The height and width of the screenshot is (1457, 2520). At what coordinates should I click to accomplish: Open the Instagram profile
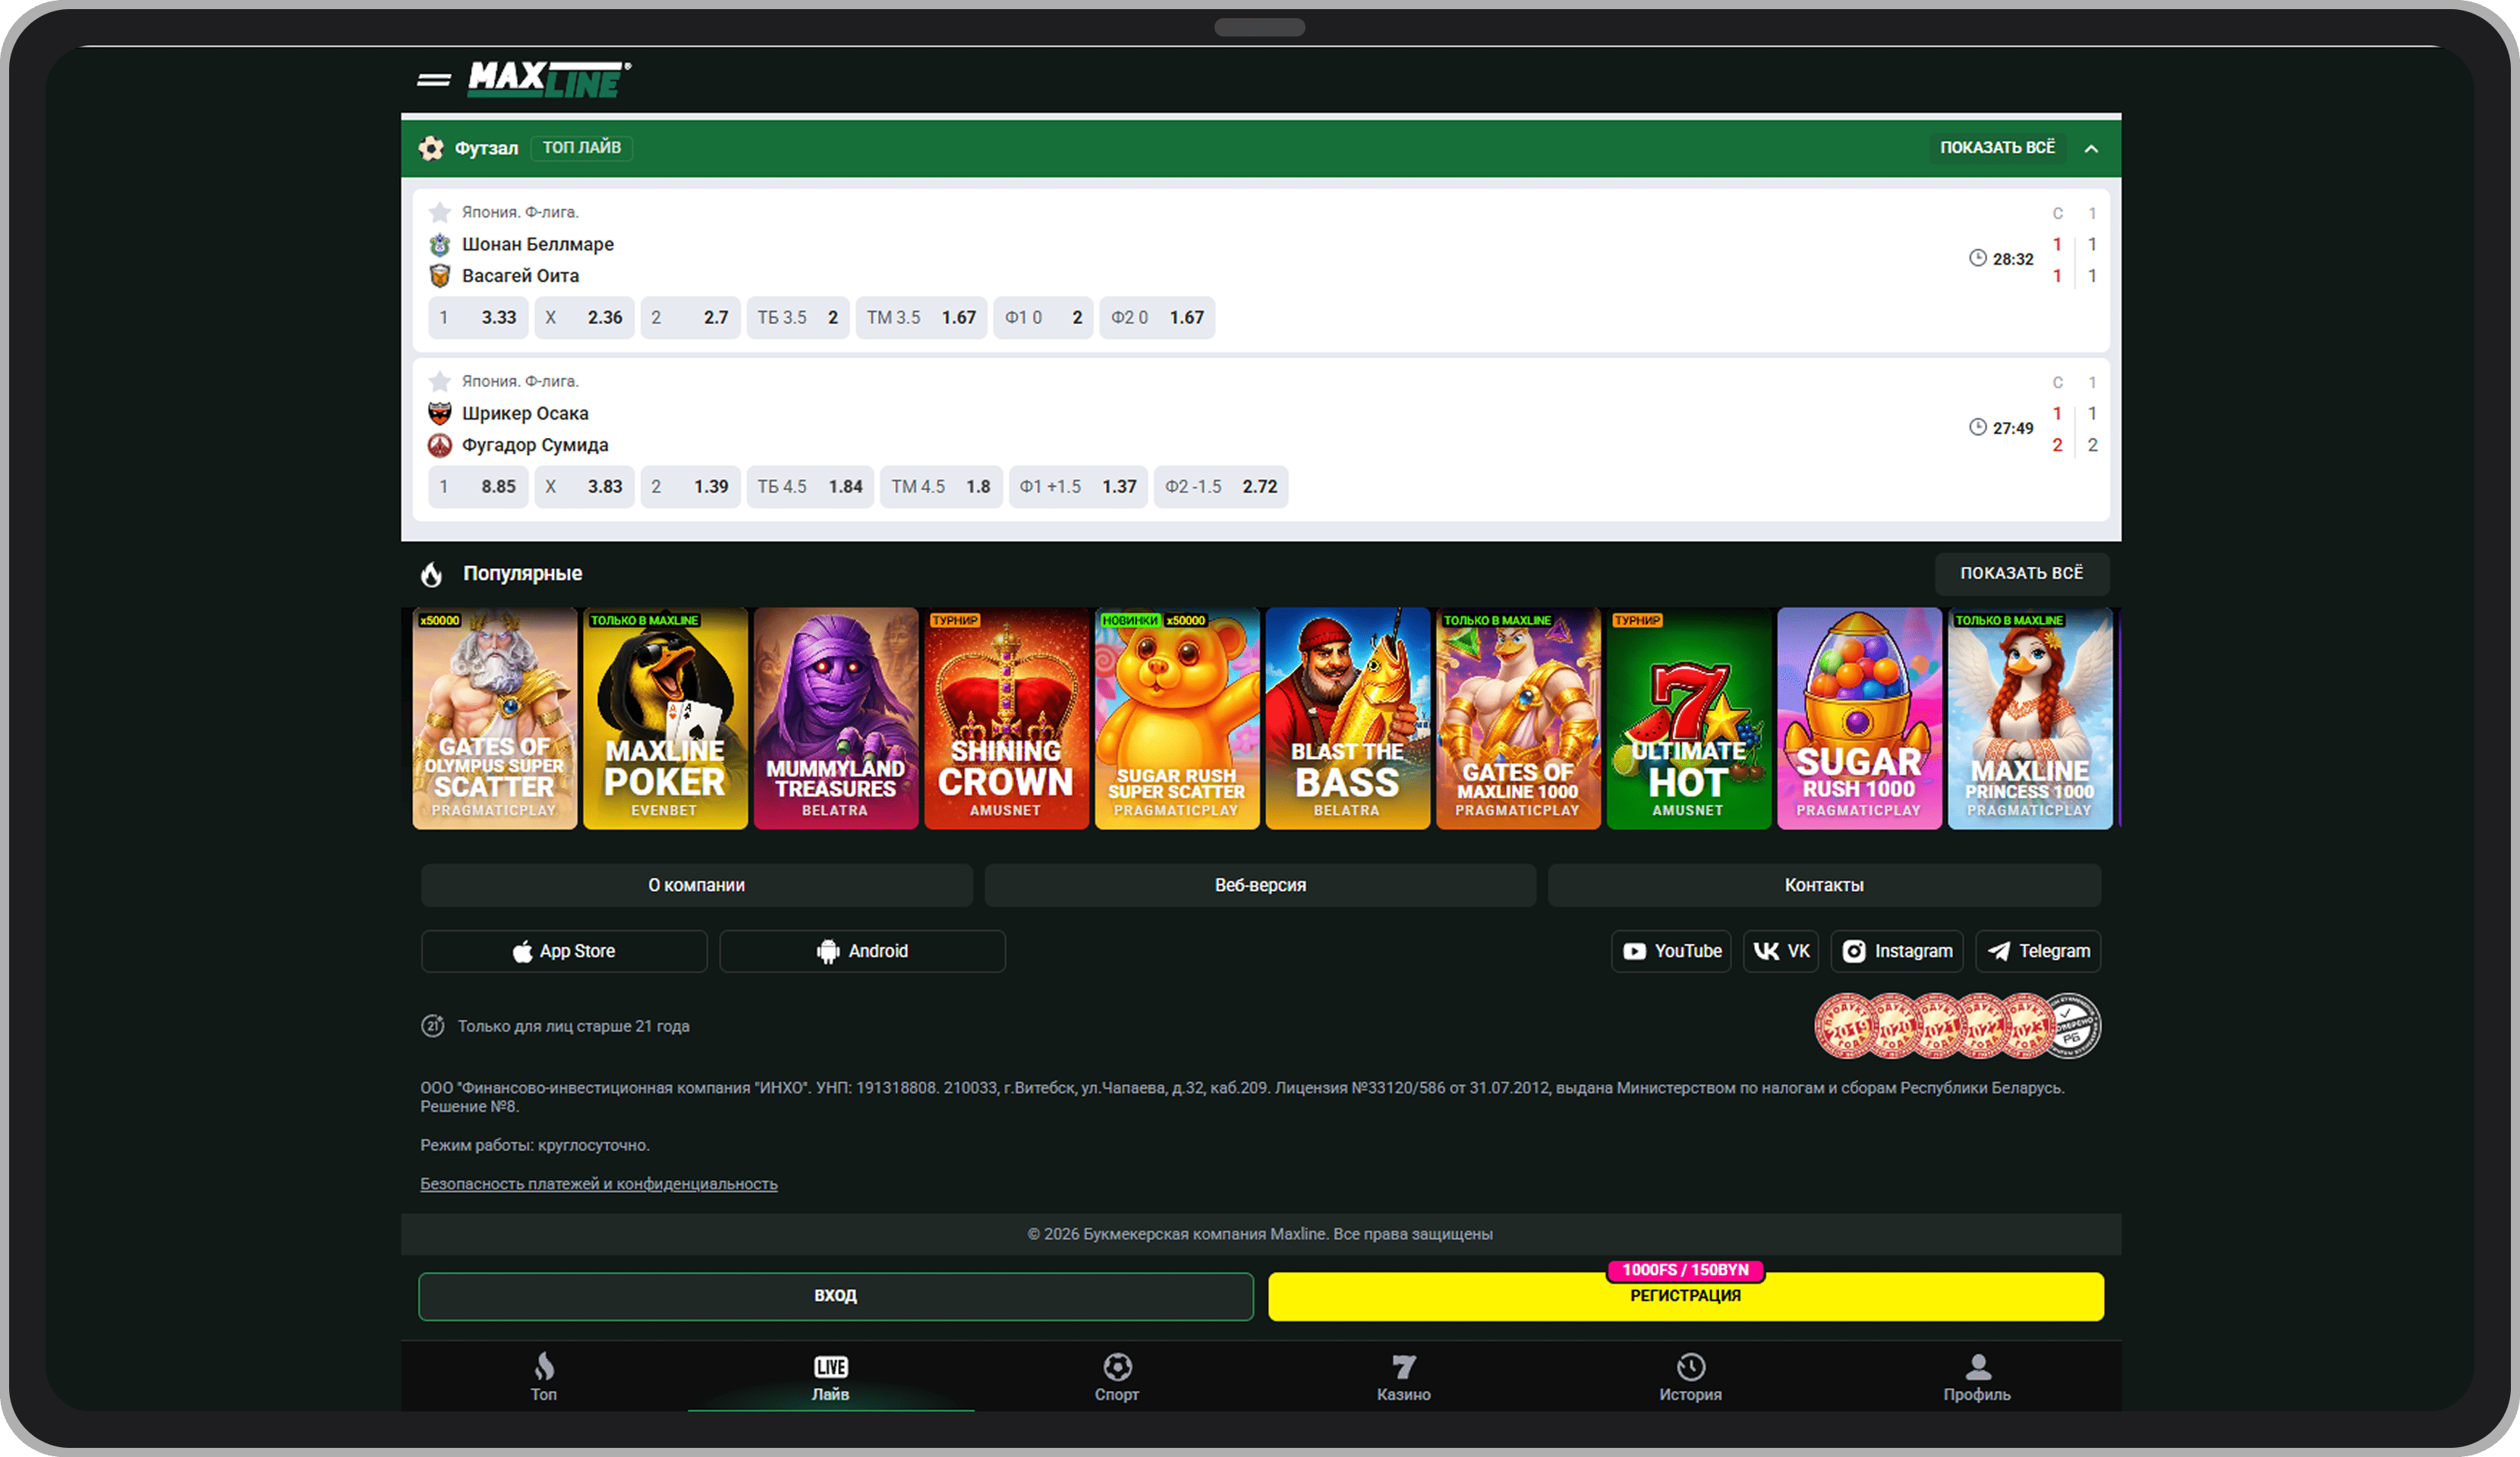1898,952
